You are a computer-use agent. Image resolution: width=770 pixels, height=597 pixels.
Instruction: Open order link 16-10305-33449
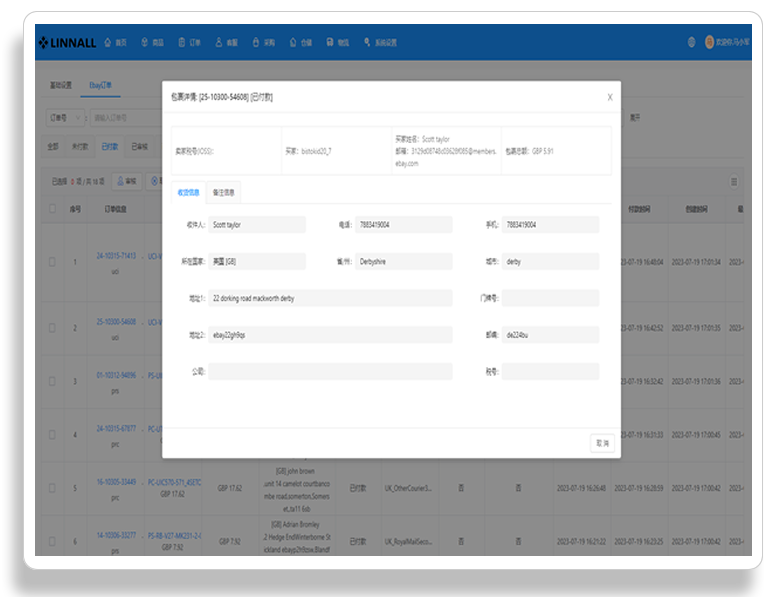point(116,482)
